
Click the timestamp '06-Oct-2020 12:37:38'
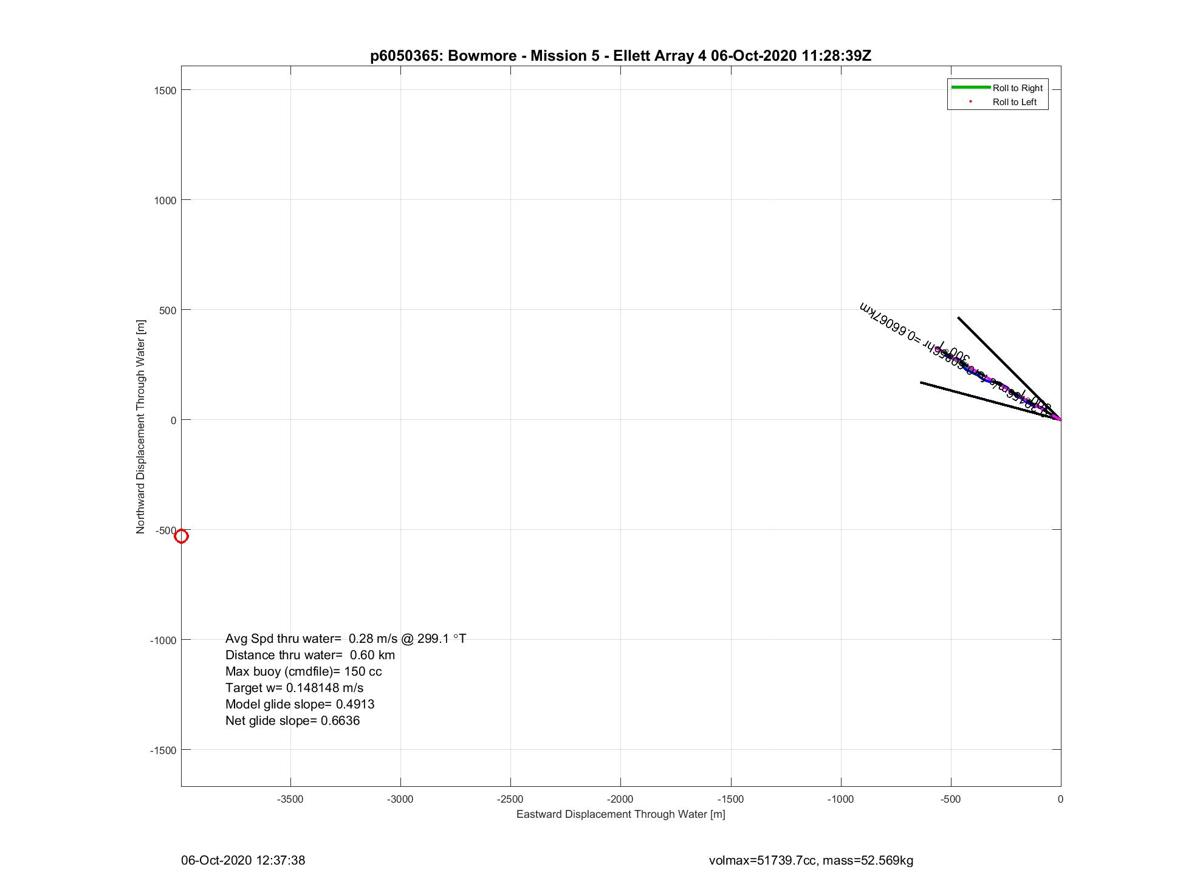coord(243,860)
